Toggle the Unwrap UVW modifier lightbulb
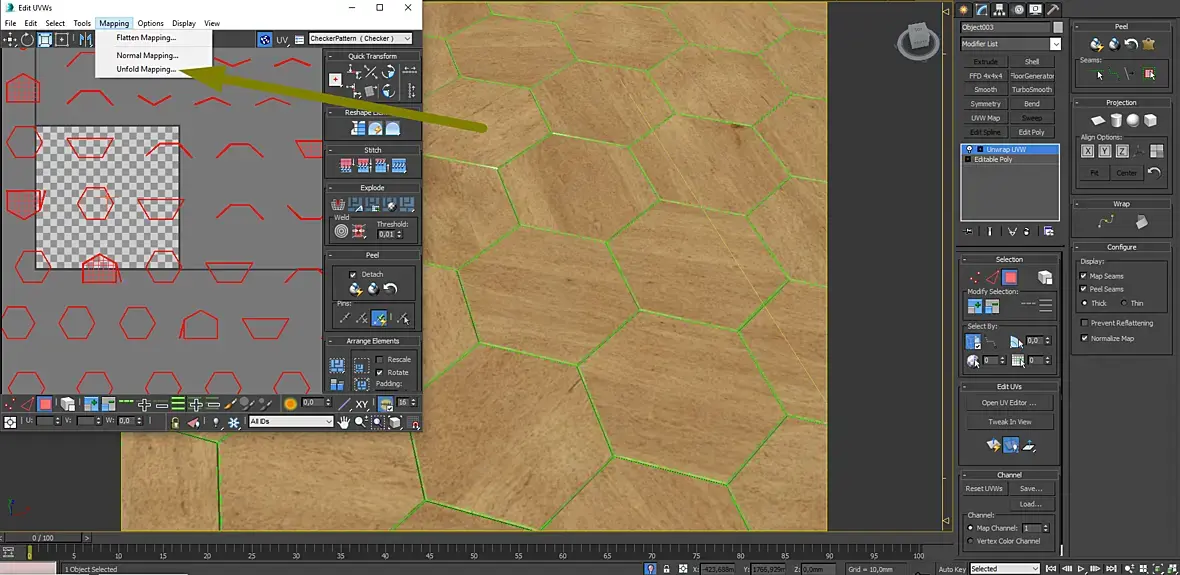Viewport: 1180px width, 575px height. tap(969, 149)
